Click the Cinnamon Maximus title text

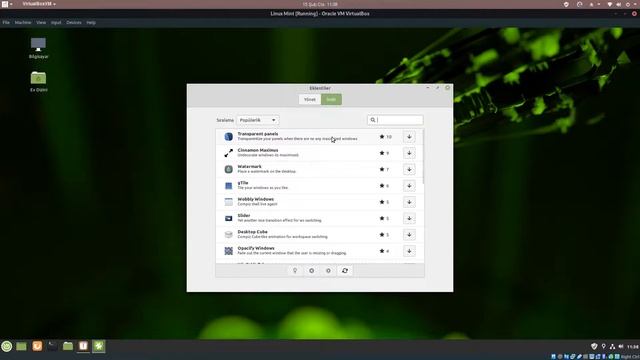click(x=258, y=150)
